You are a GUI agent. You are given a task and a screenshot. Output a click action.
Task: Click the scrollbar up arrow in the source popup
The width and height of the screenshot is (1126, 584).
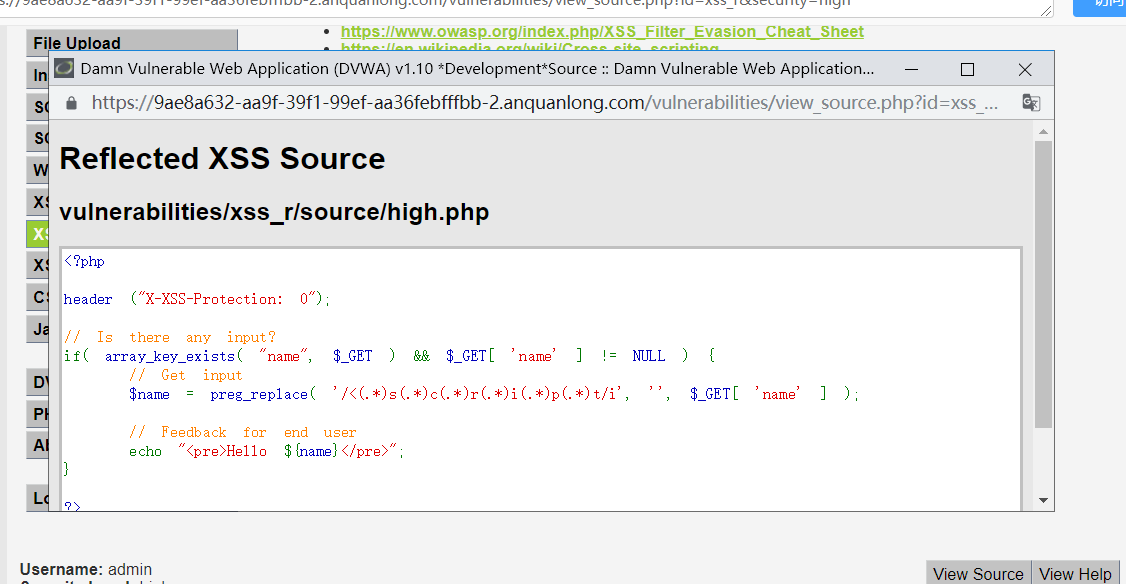tap(1043, 131)
